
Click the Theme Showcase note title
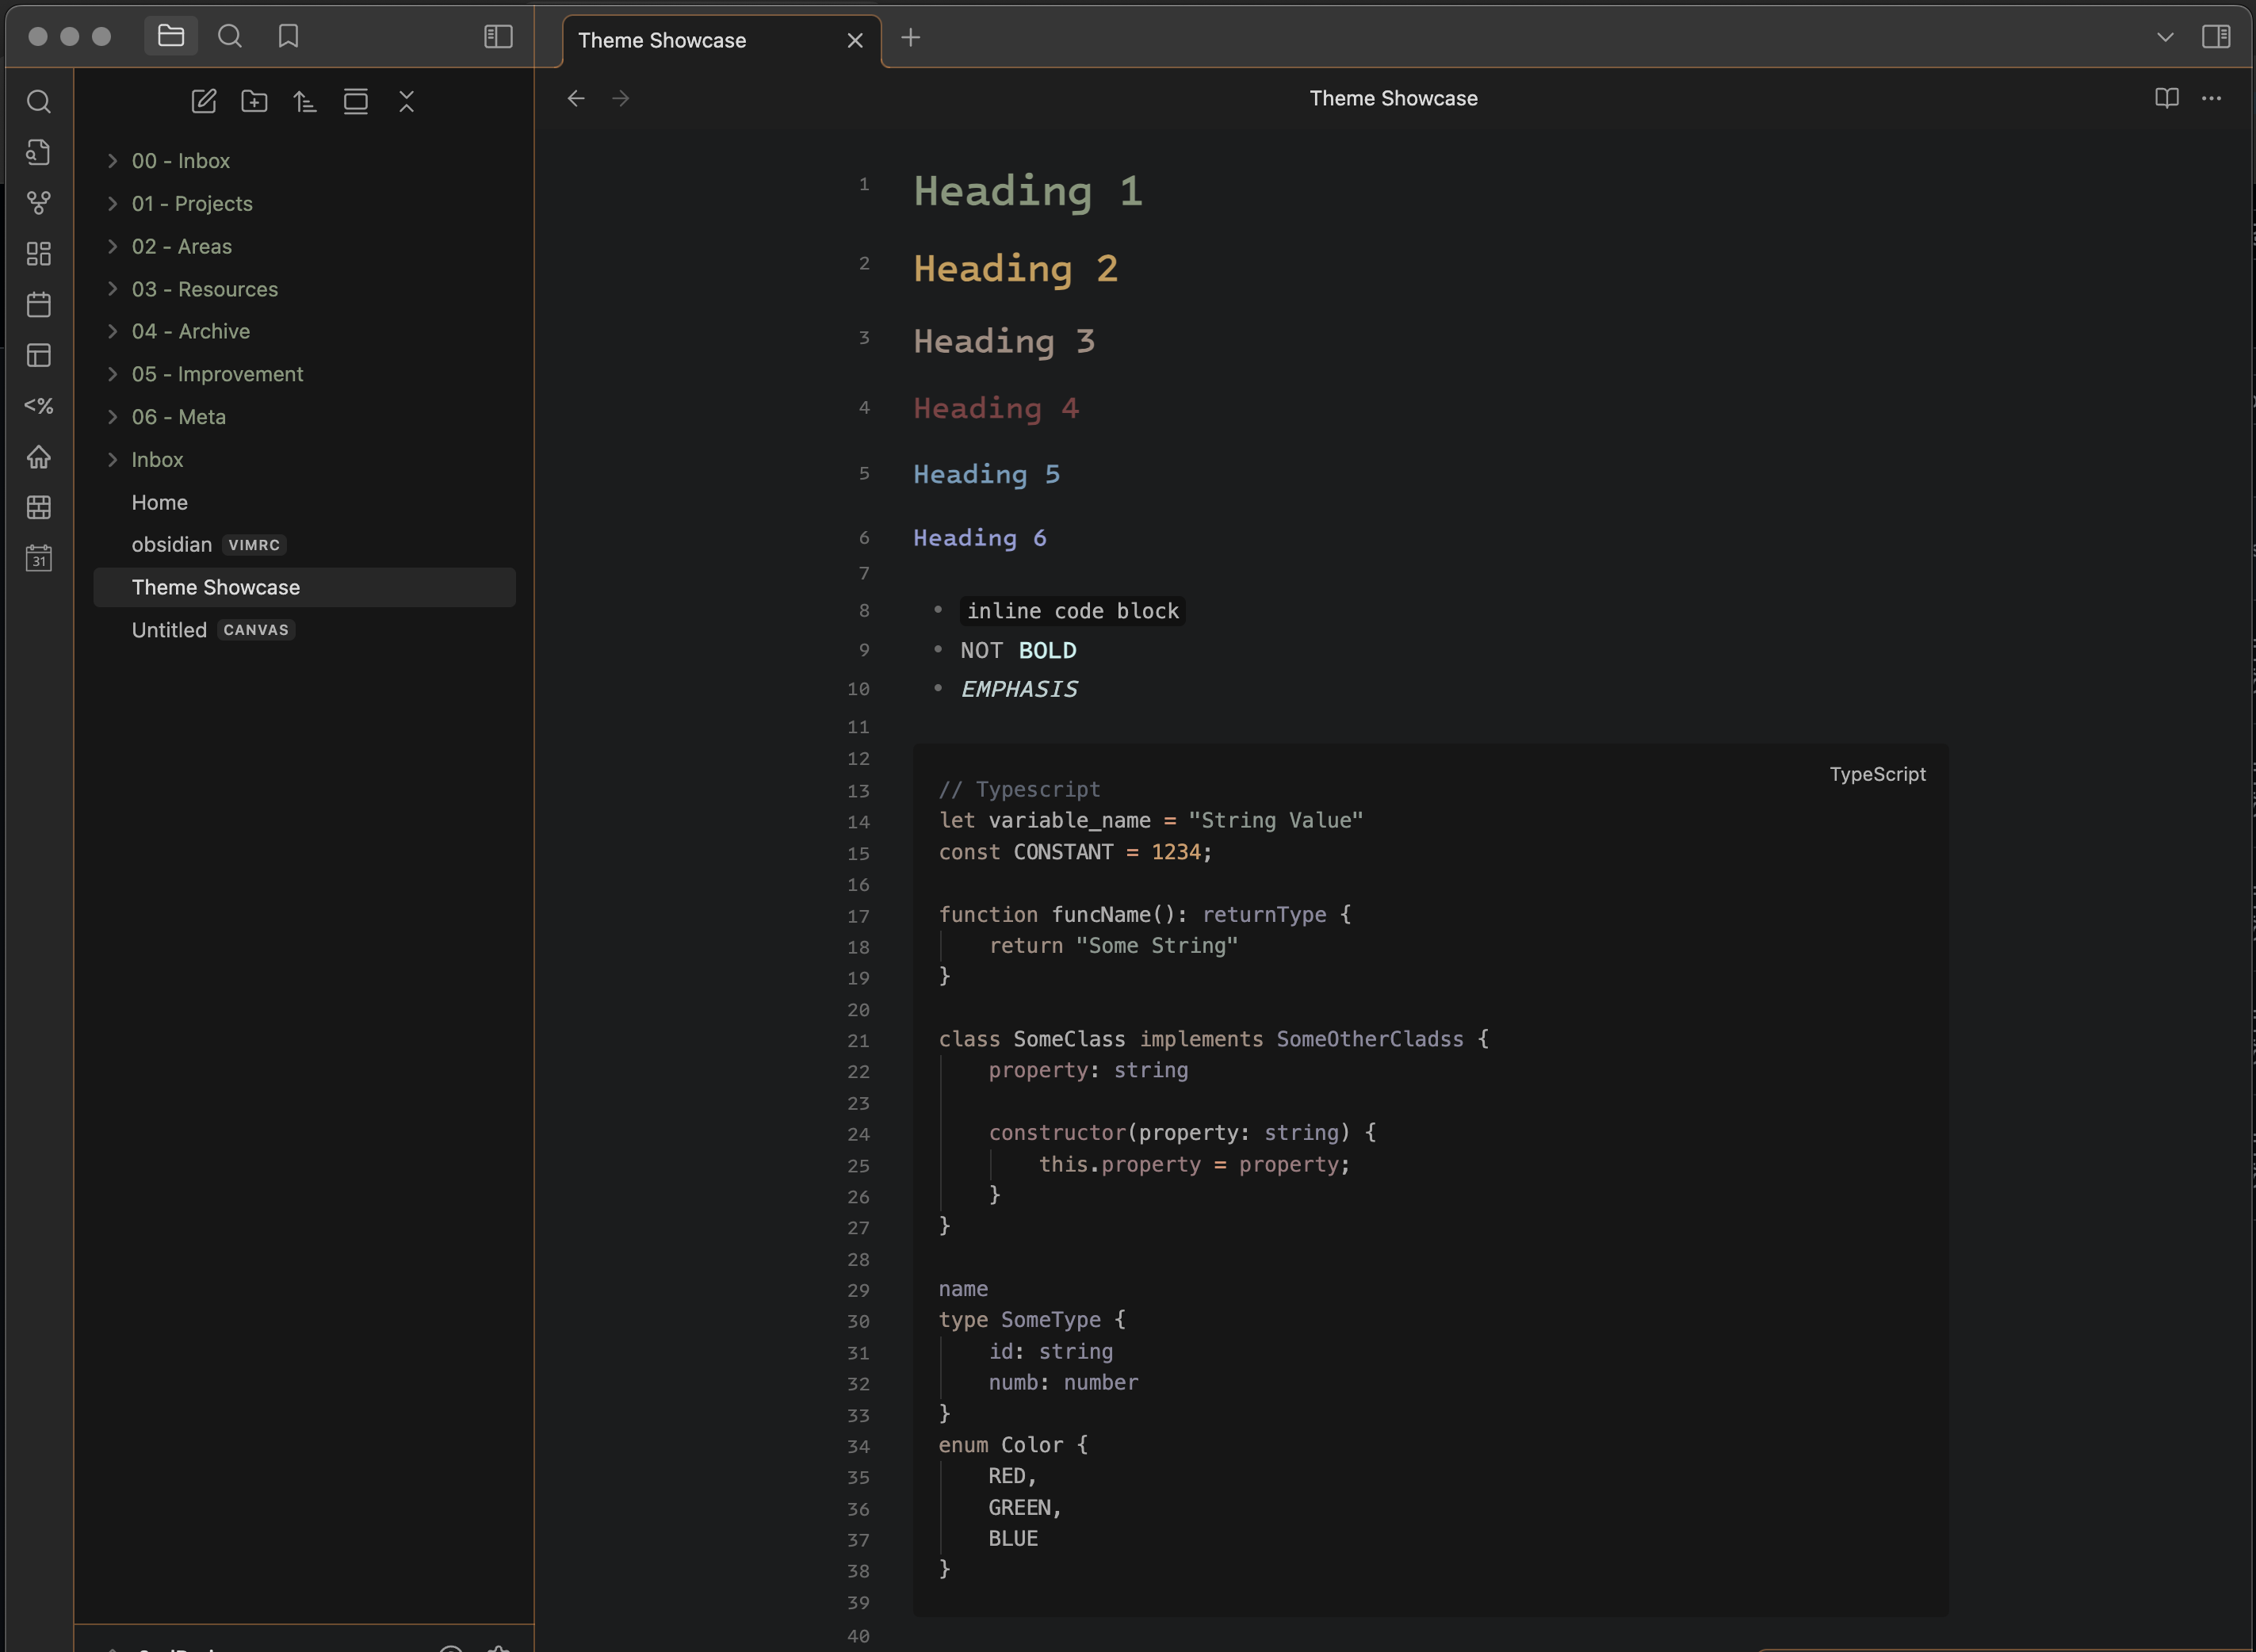coord(1393,98)
